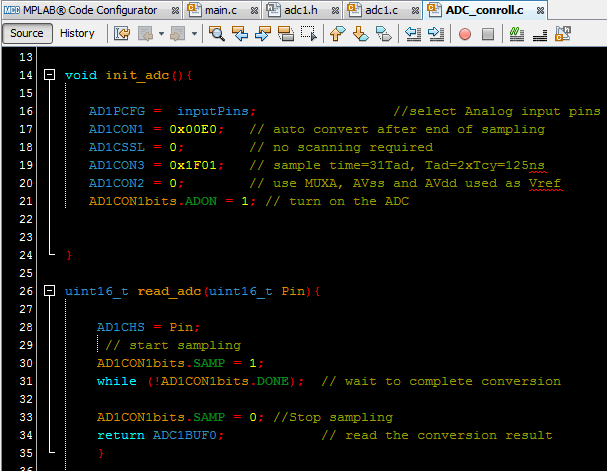Switch to MPLAB Code Configurator tab

tap(90, 10)
